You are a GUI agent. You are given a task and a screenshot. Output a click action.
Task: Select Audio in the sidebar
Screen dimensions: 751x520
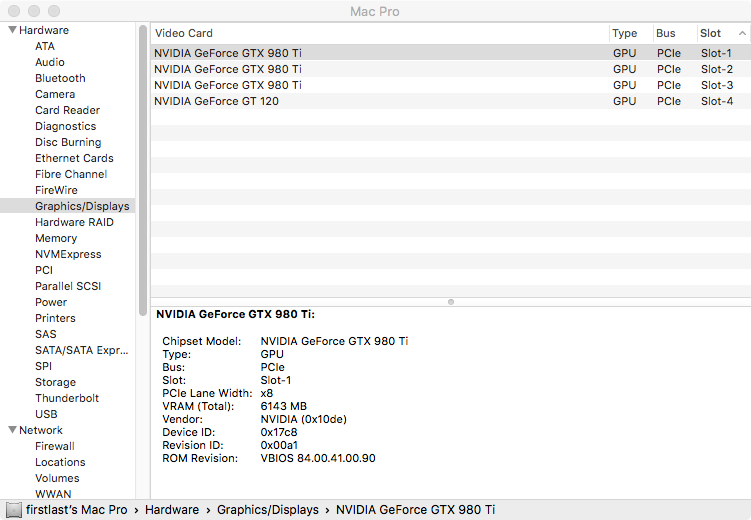pyautogui.click(x=50, y=62)
